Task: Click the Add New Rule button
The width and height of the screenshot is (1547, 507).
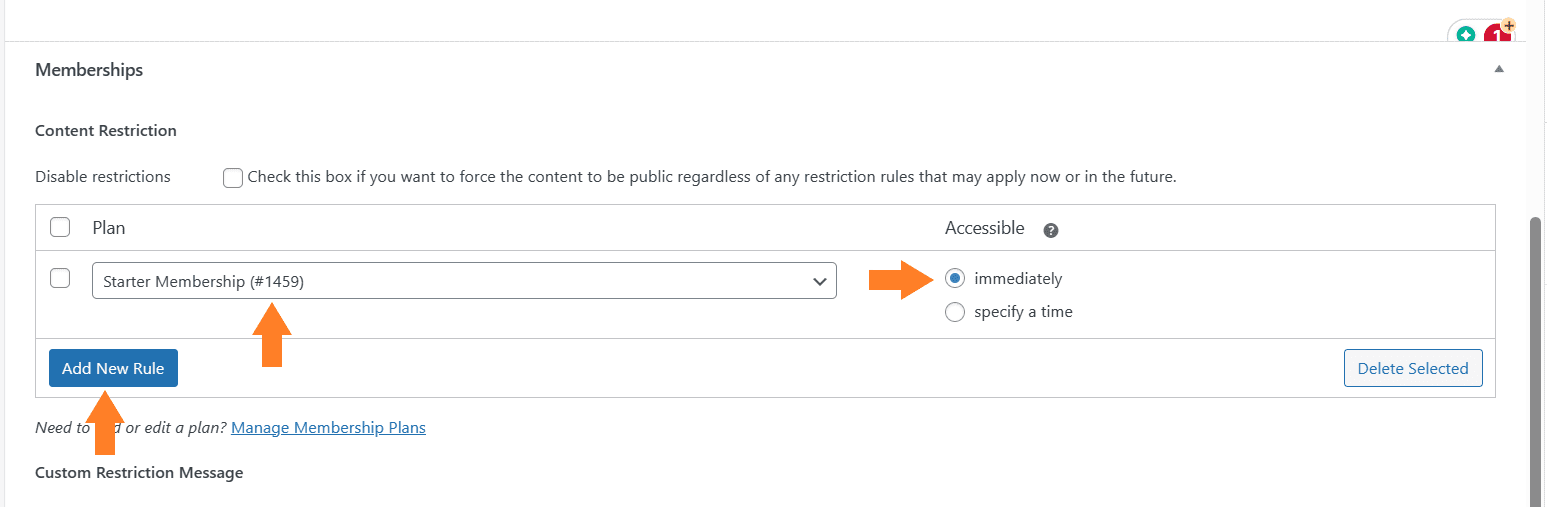Action: [113, 368]
